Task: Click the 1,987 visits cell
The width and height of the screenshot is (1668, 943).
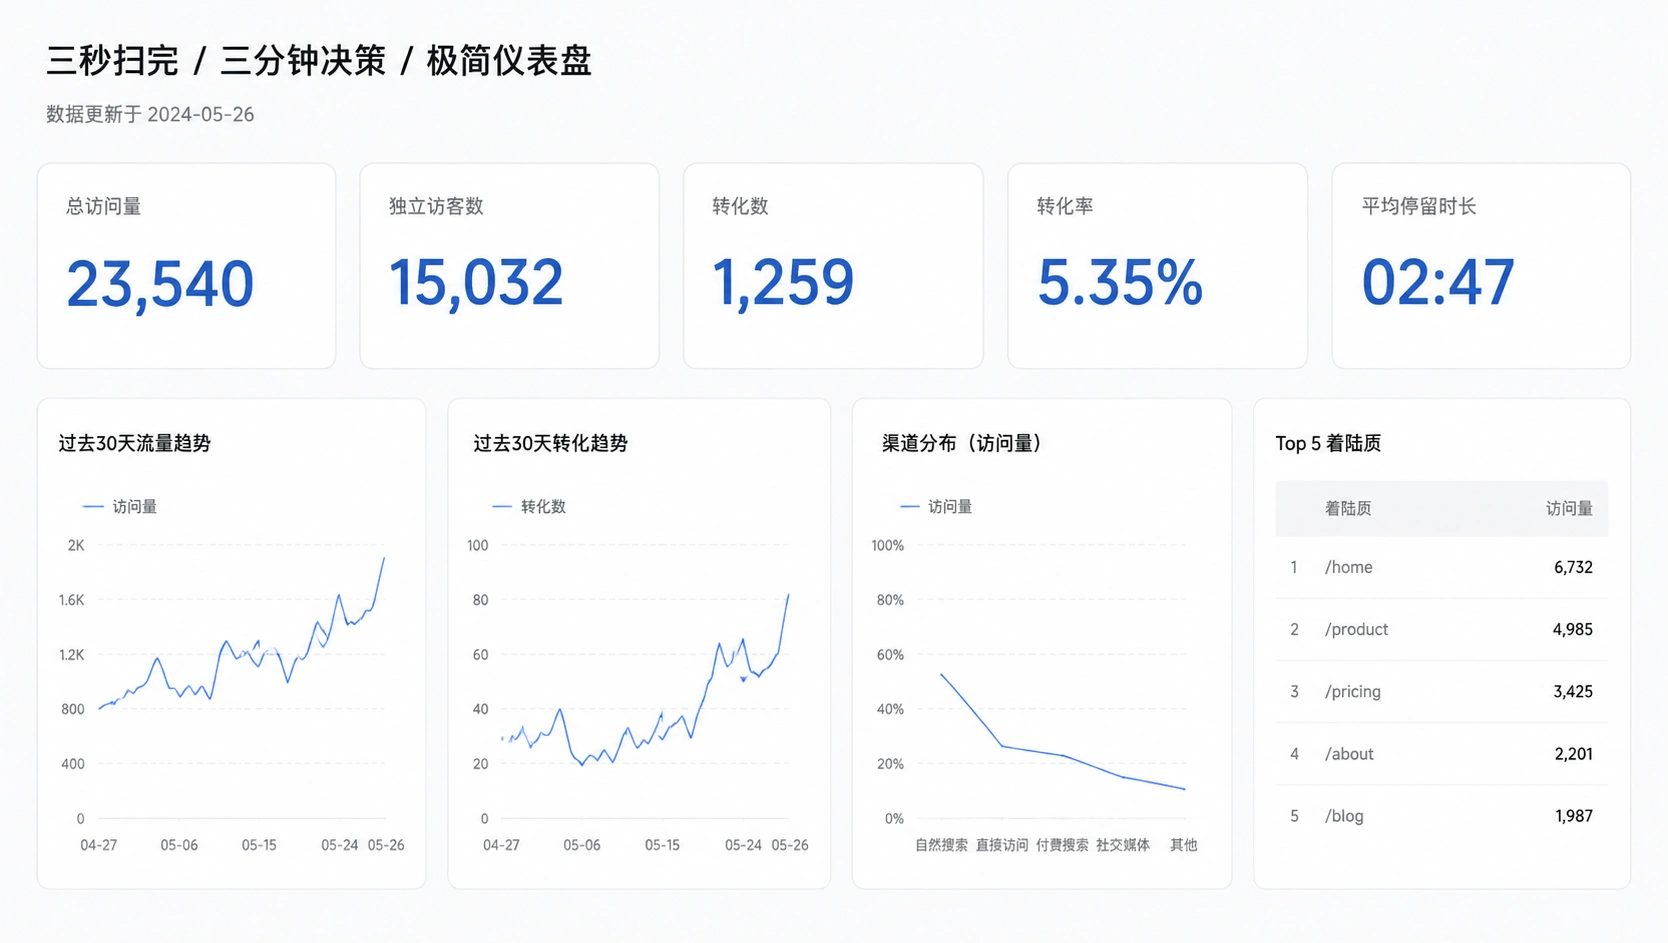Action: click(1574, 816)
